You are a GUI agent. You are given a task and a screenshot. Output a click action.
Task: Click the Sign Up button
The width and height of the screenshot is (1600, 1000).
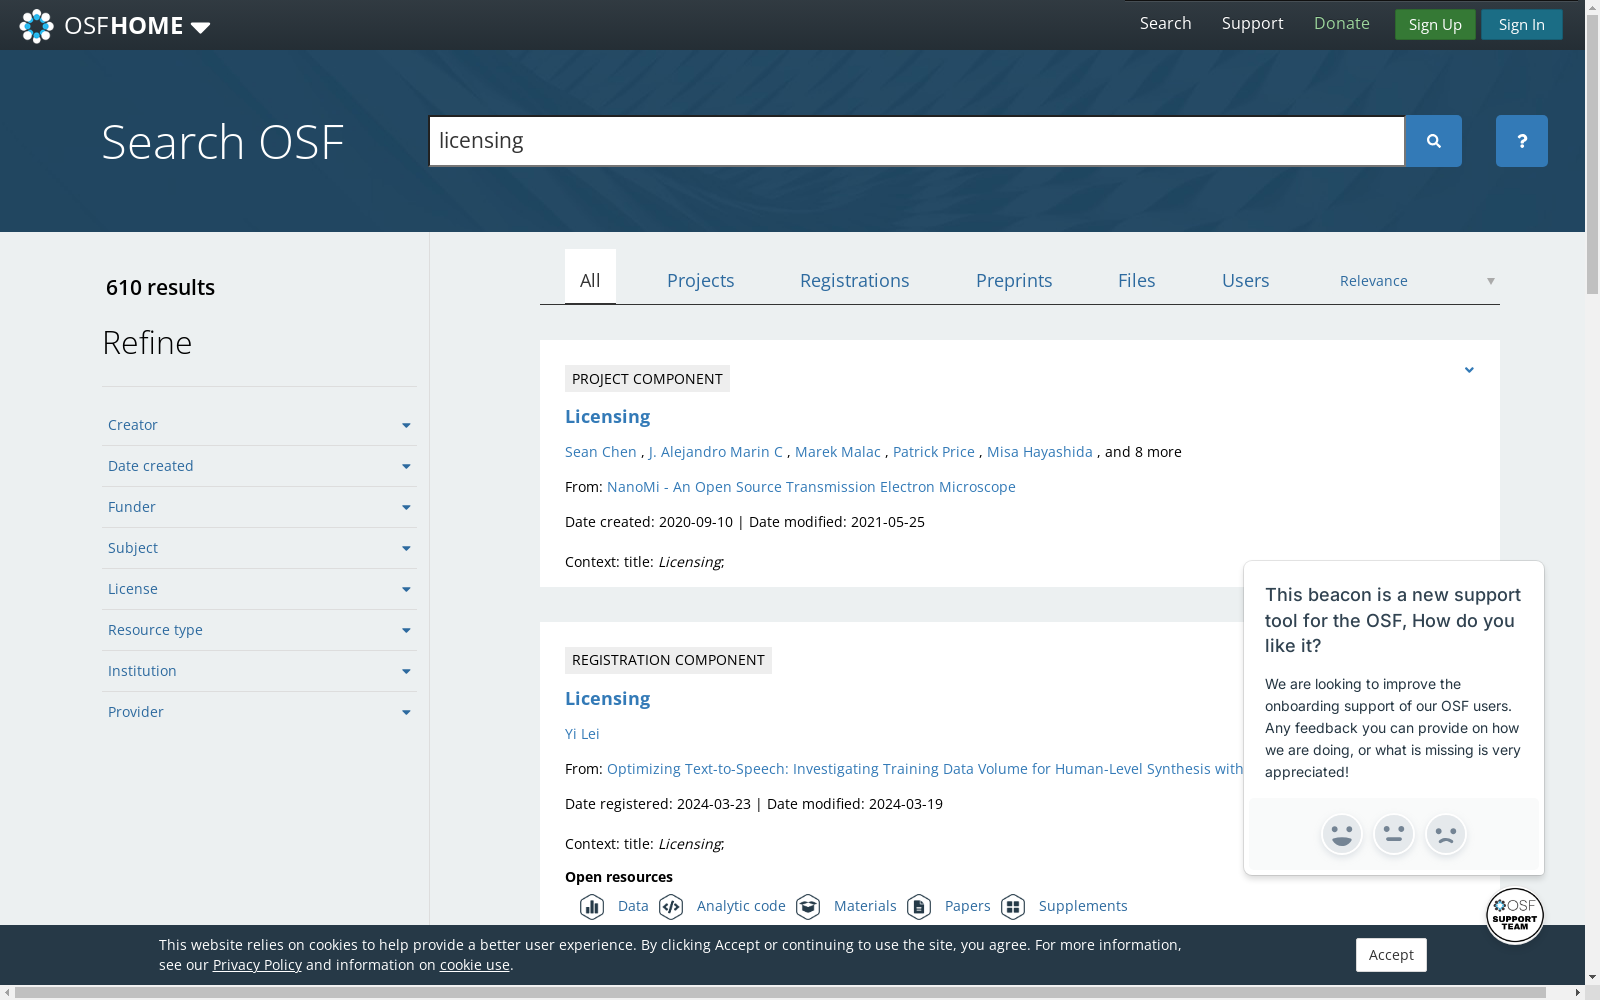click(1435, 25)
